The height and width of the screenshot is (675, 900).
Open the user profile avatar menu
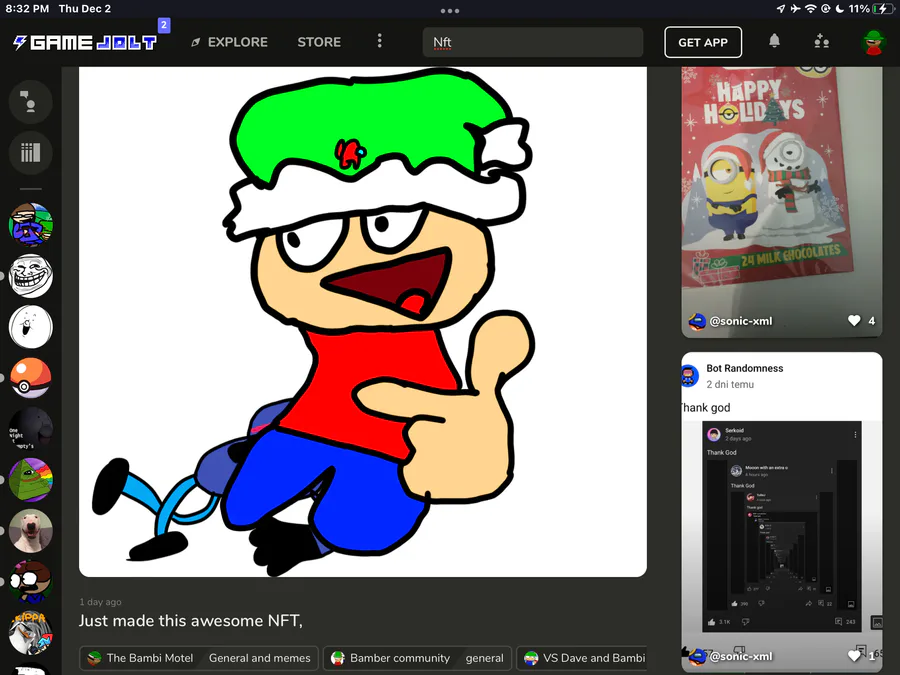tap(874, 42)
